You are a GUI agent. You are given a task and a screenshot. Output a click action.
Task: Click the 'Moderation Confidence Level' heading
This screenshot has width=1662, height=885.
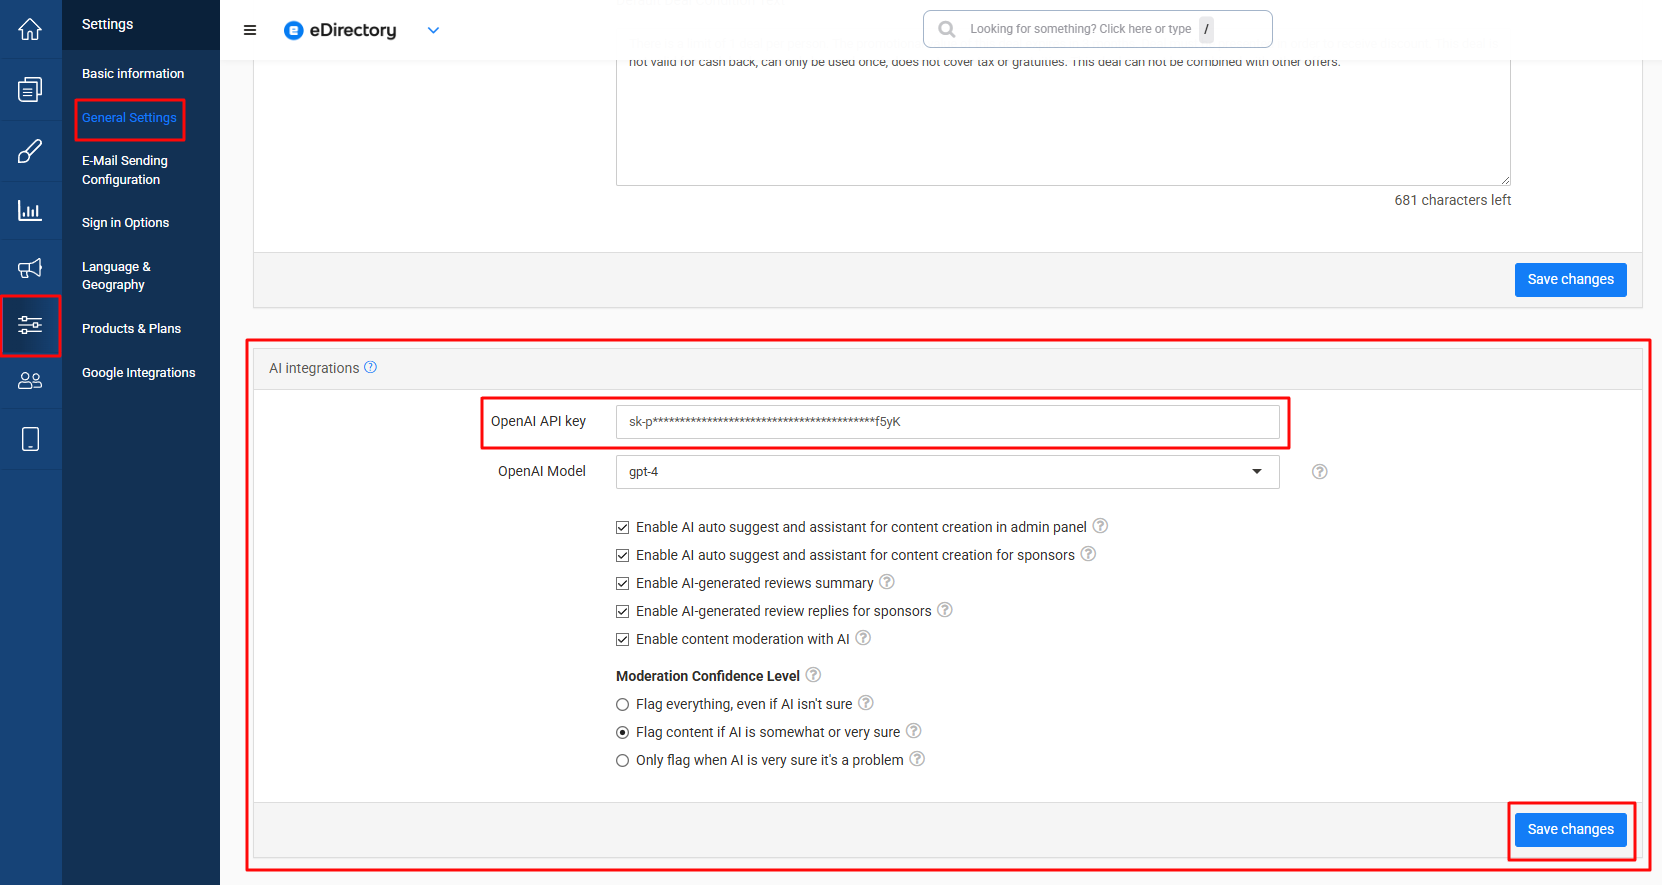click(x=708, y=676)
